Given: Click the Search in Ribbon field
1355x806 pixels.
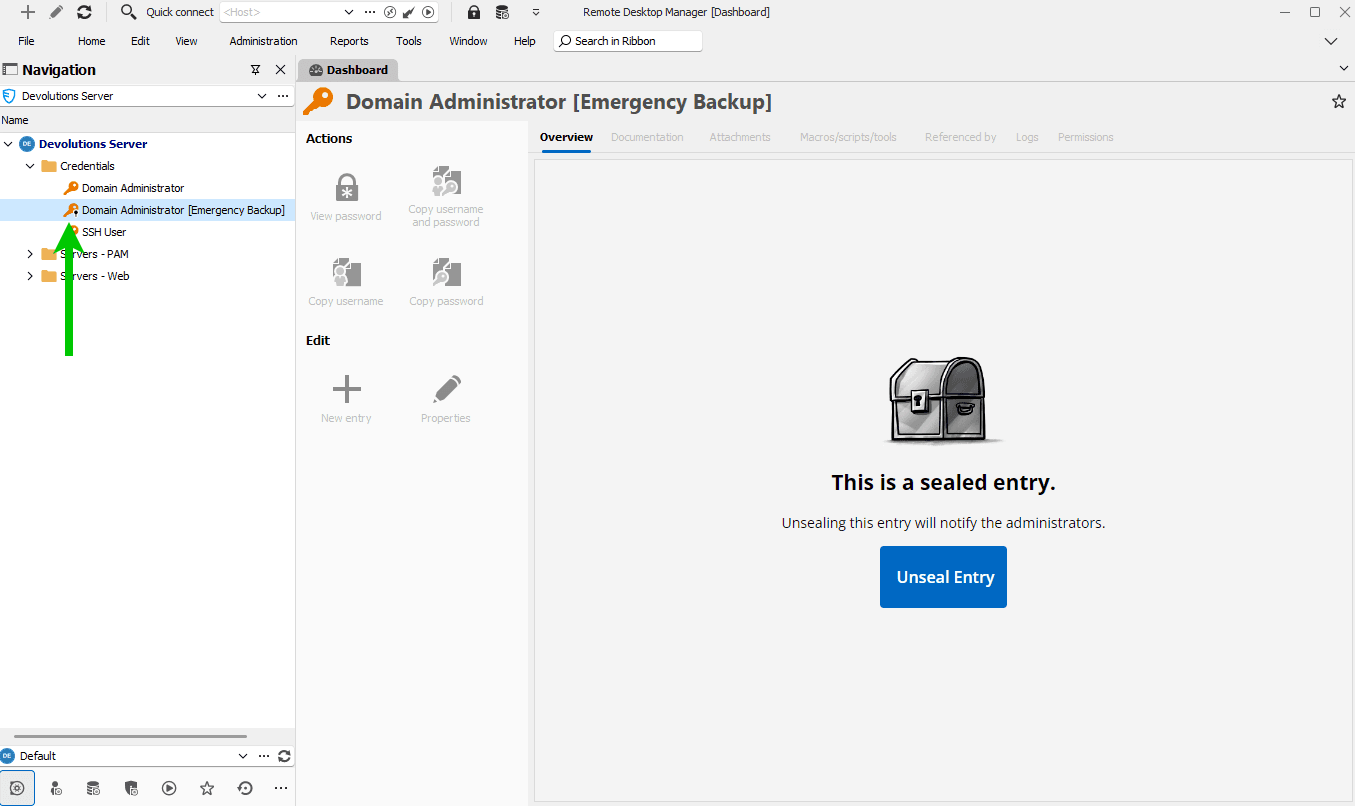Looking at the screenshot, I should (x=628, y=41).
